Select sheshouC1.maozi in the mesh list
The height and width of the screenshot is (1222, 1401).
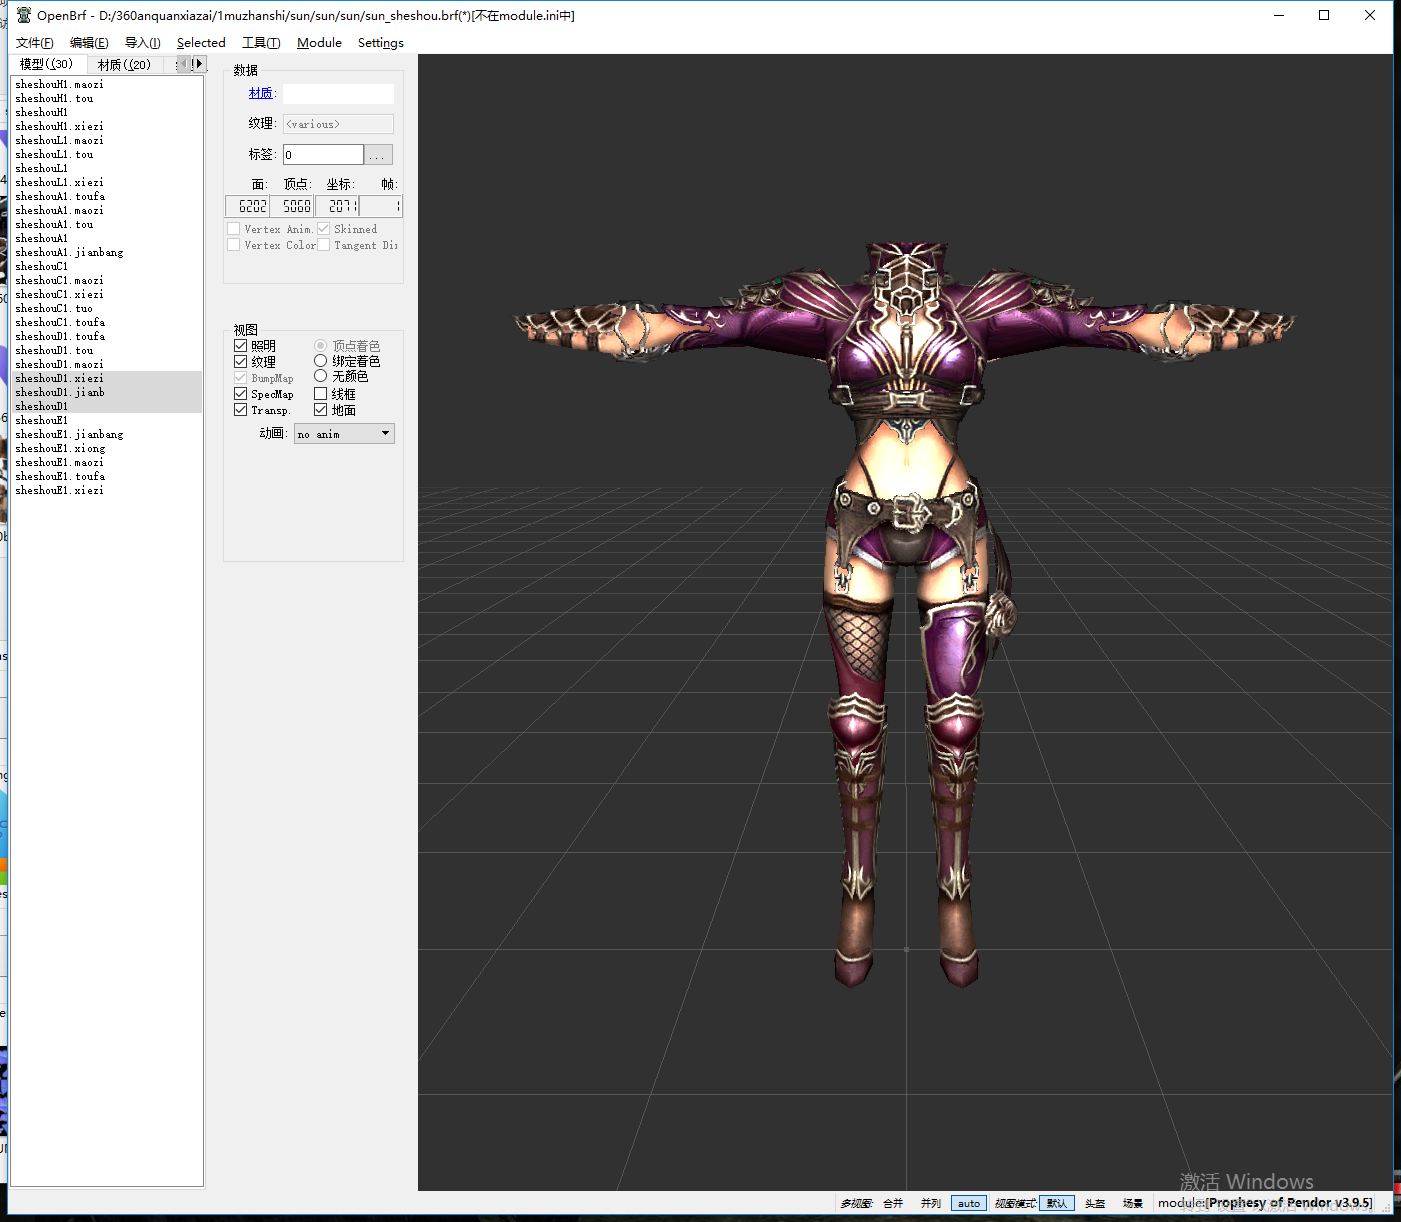tap(106, 281)
